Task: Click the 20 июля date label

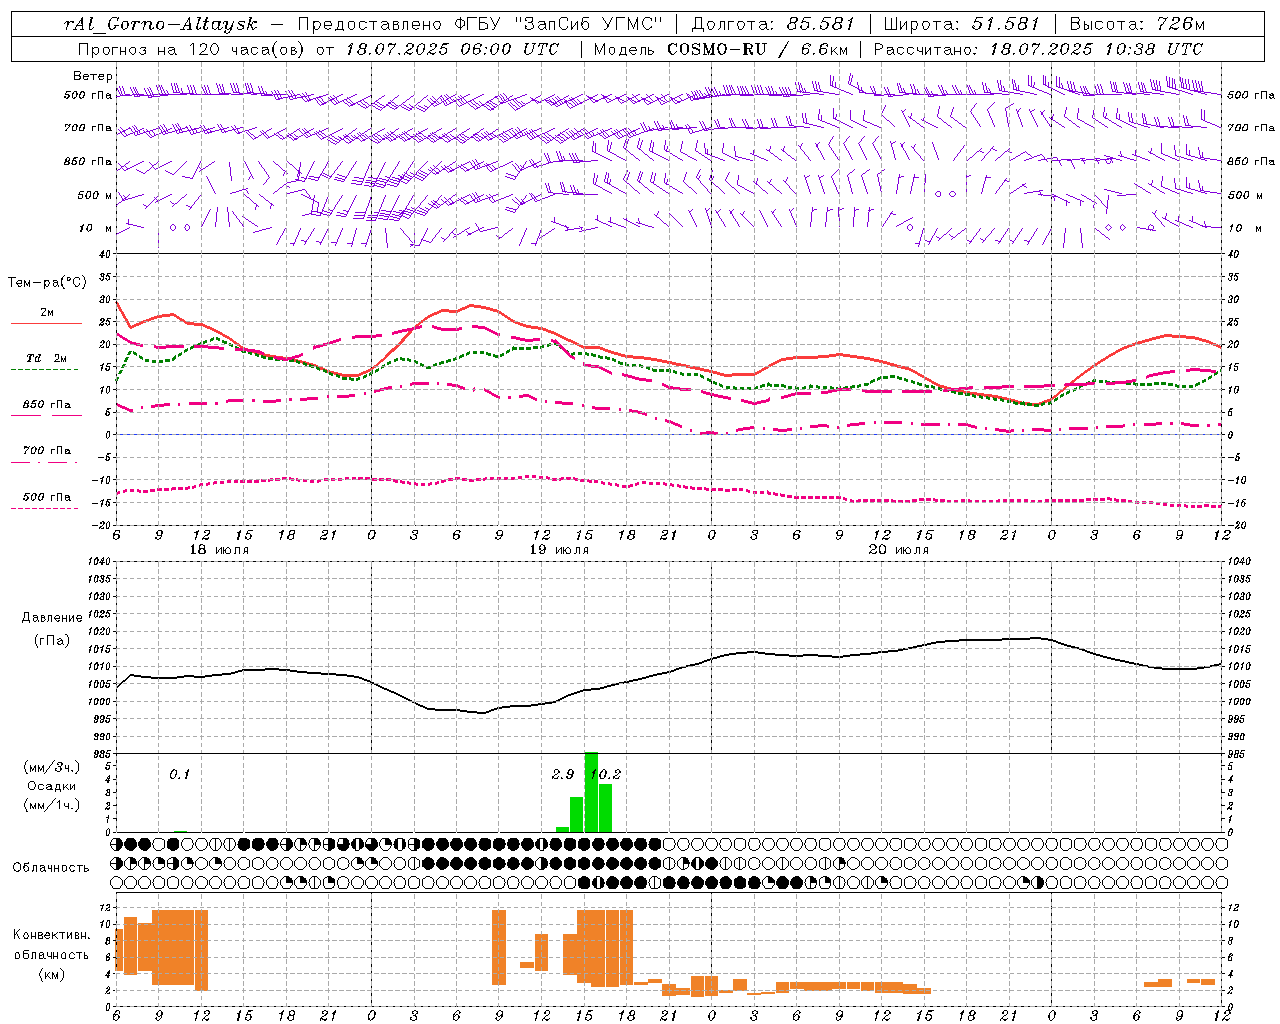Action: click(x=898, y=550)
